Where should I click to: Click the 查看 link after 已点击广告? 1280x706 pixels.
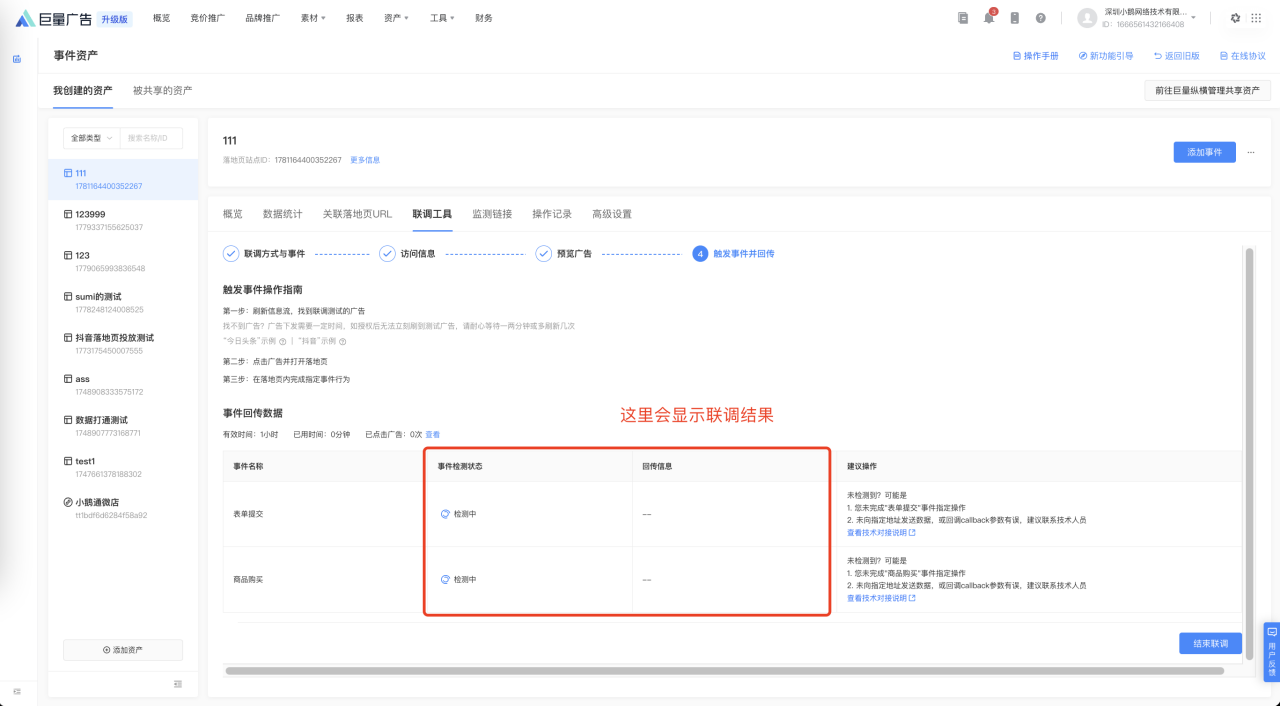click(x=433, y=434)
